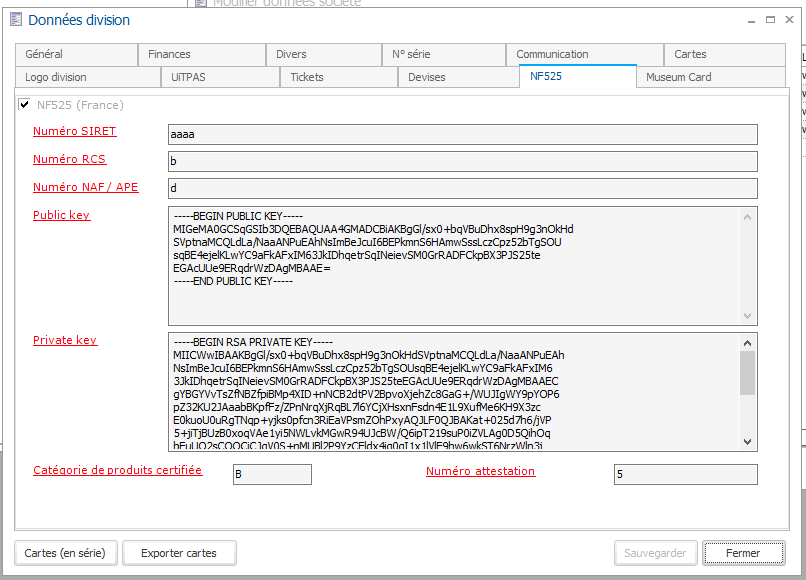Image resolution: width=806 pixels, height=580 pixels.
Task: Open the Général tab
Action: pos(44,54)
